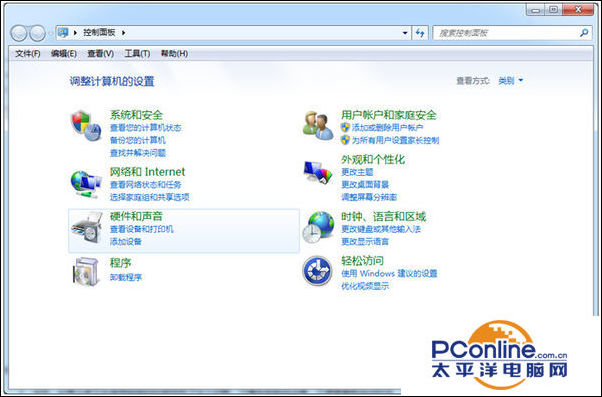Click 备份您的计算机 link

137,140
